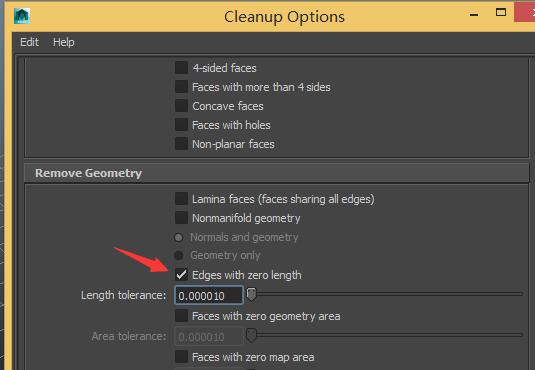Open the Edit menu
The width and height of the screenshot is (535, 370).
[x=29, y=42]
